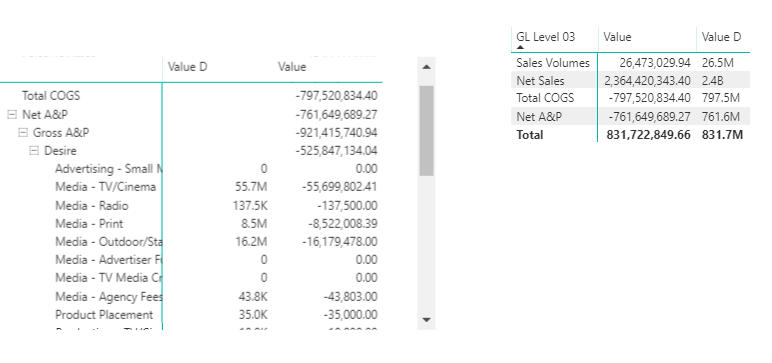772x363 pixels.
Task: Click the 16.2M Value D cell
Action: pyautogui.click(x=252, y=242)
